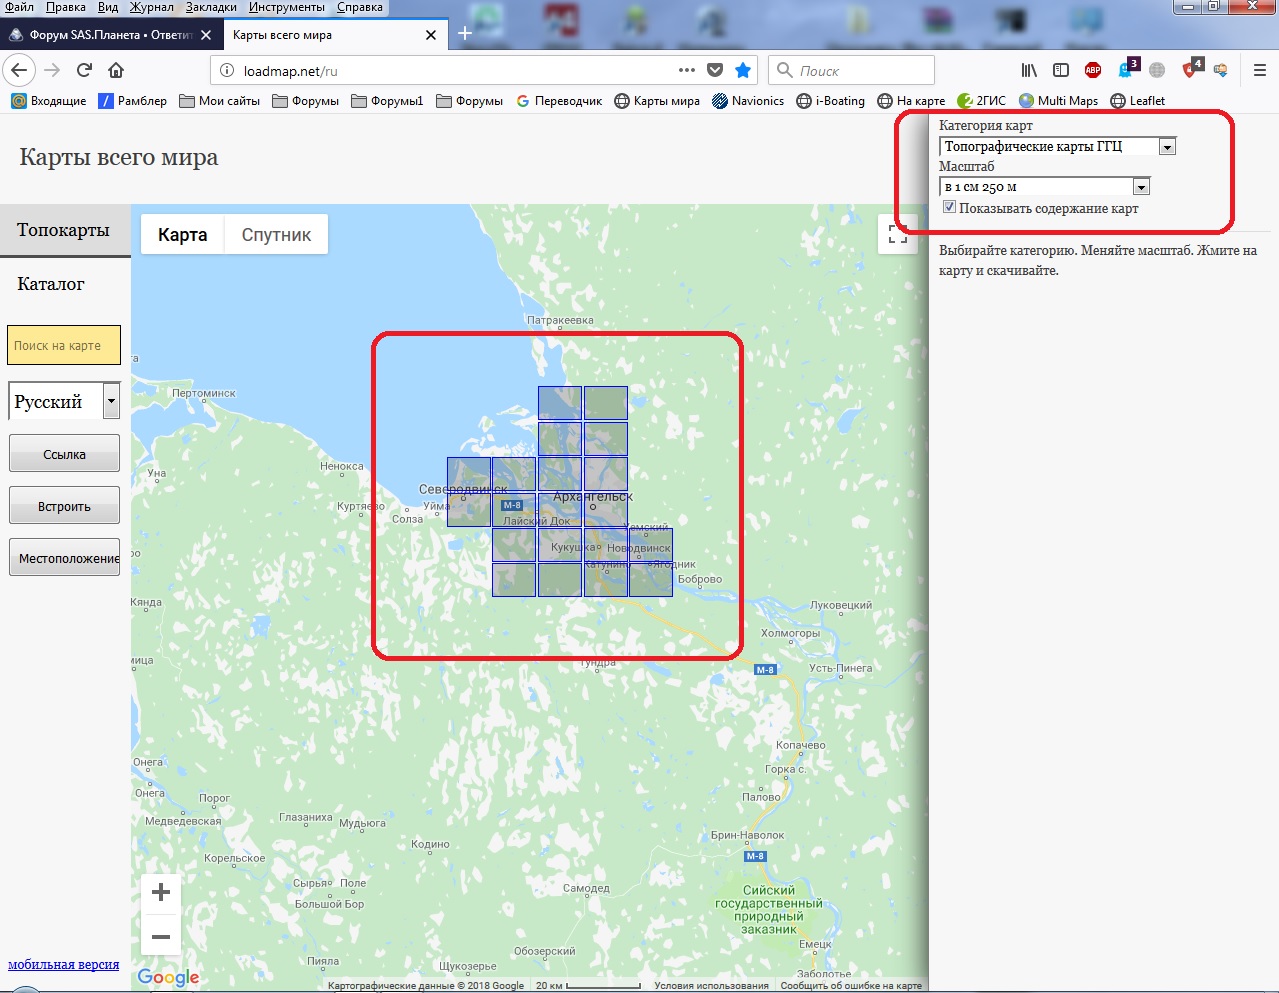
Task: Toggle the 'Показывать содержание карт' checkbox
Action: [x=949, y=207]
